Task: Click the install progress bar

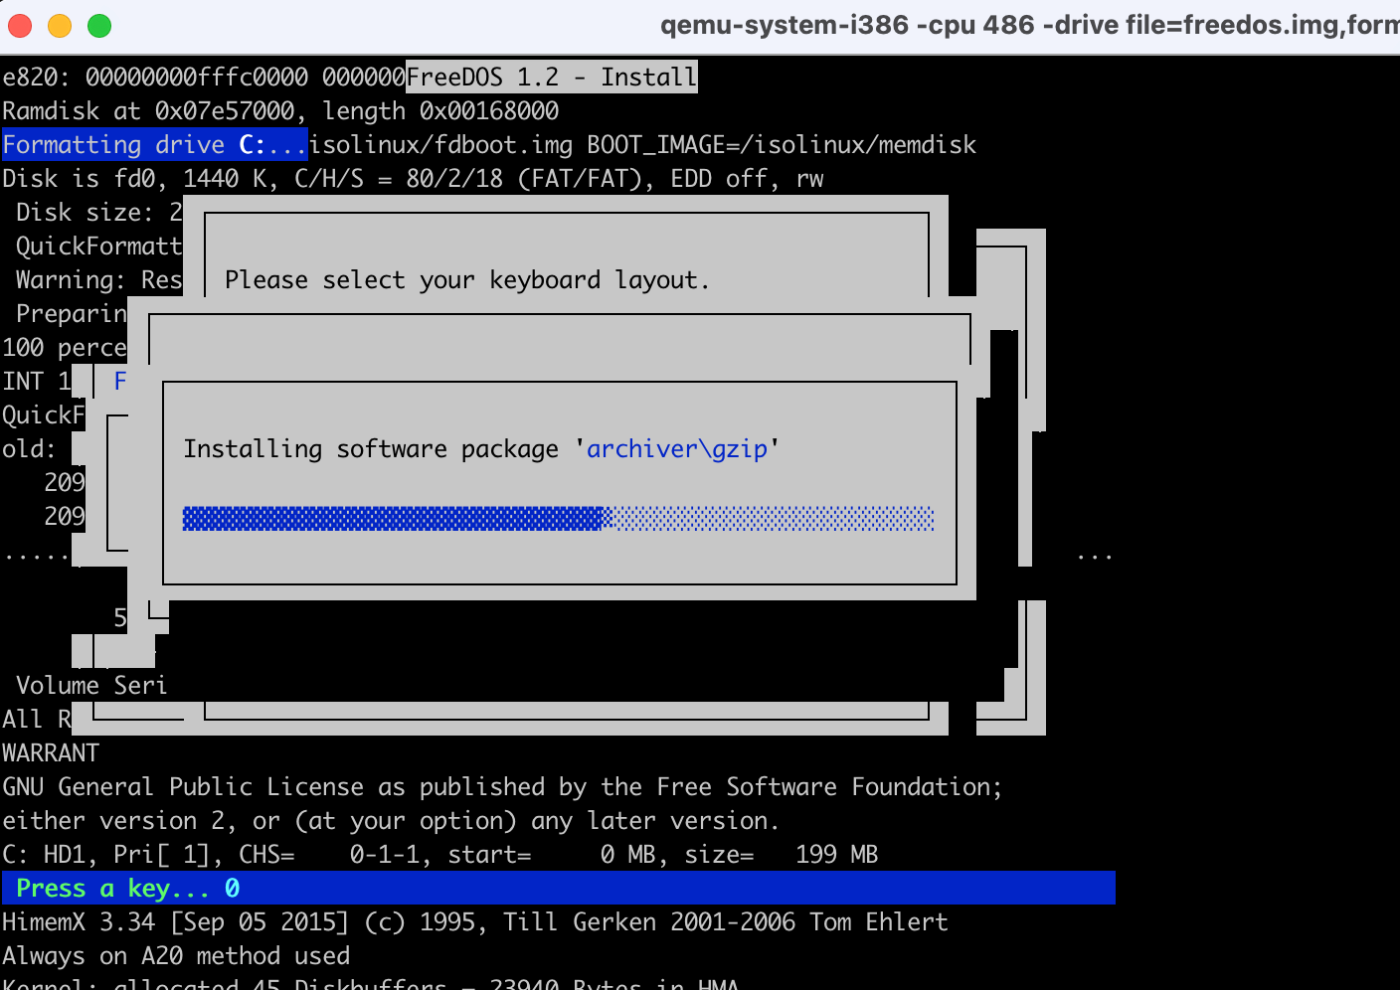Action: 558,518
